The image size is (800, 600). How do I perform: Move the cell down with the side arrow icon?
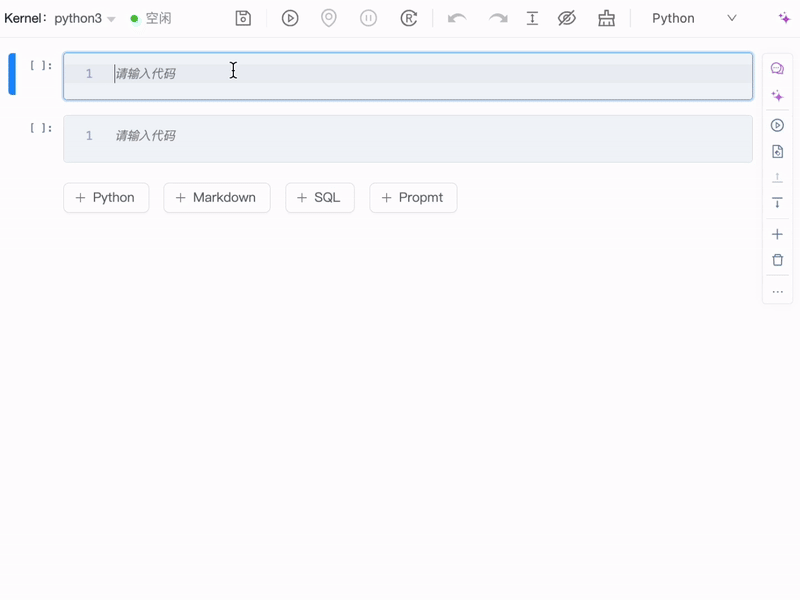(777, 203)
